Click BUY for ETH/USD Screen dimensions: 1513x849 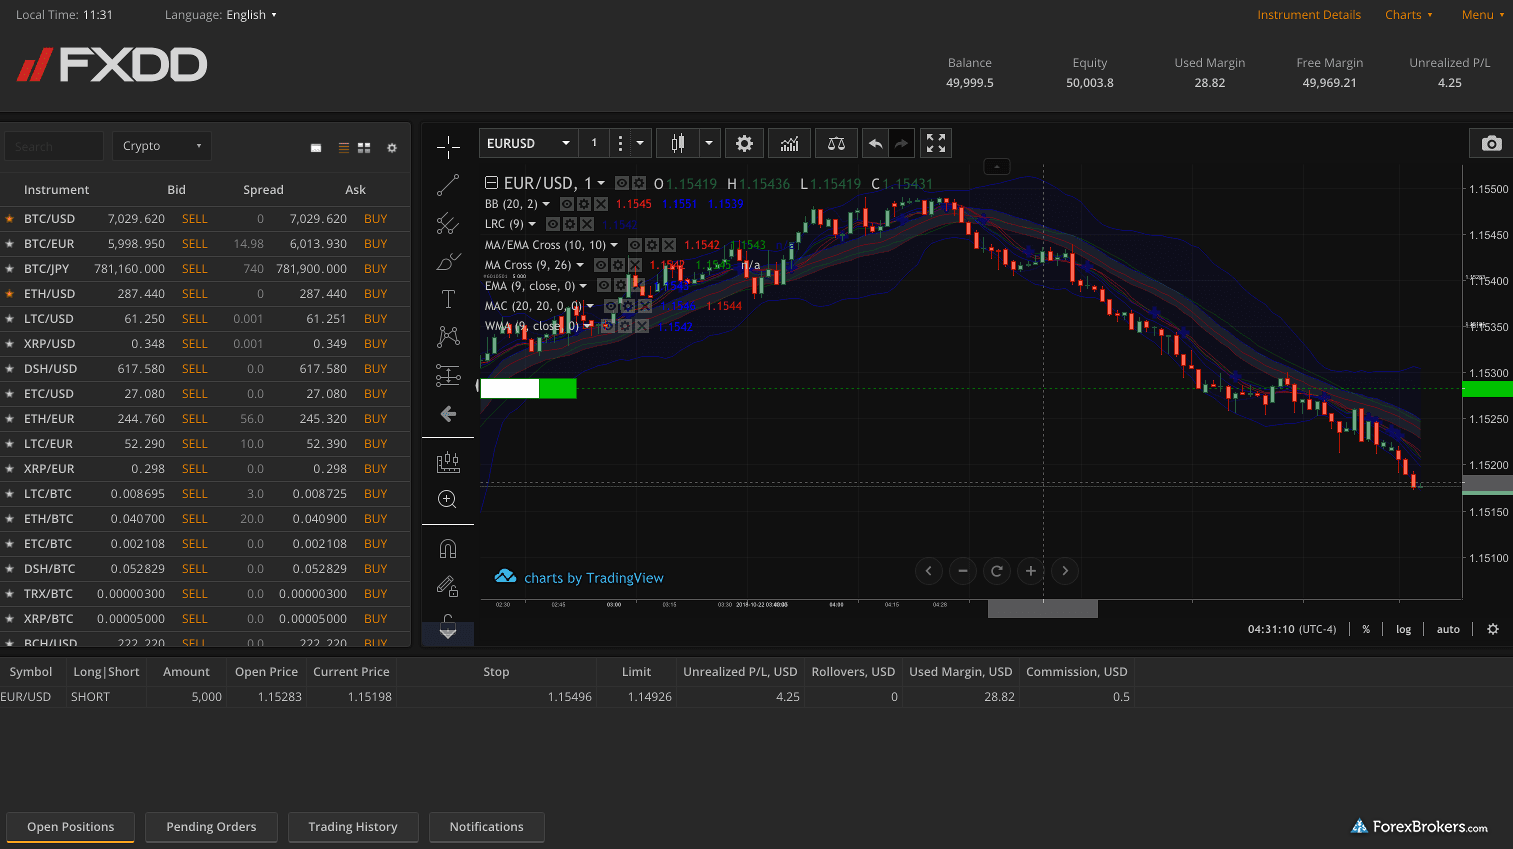[x=376, y=294]
